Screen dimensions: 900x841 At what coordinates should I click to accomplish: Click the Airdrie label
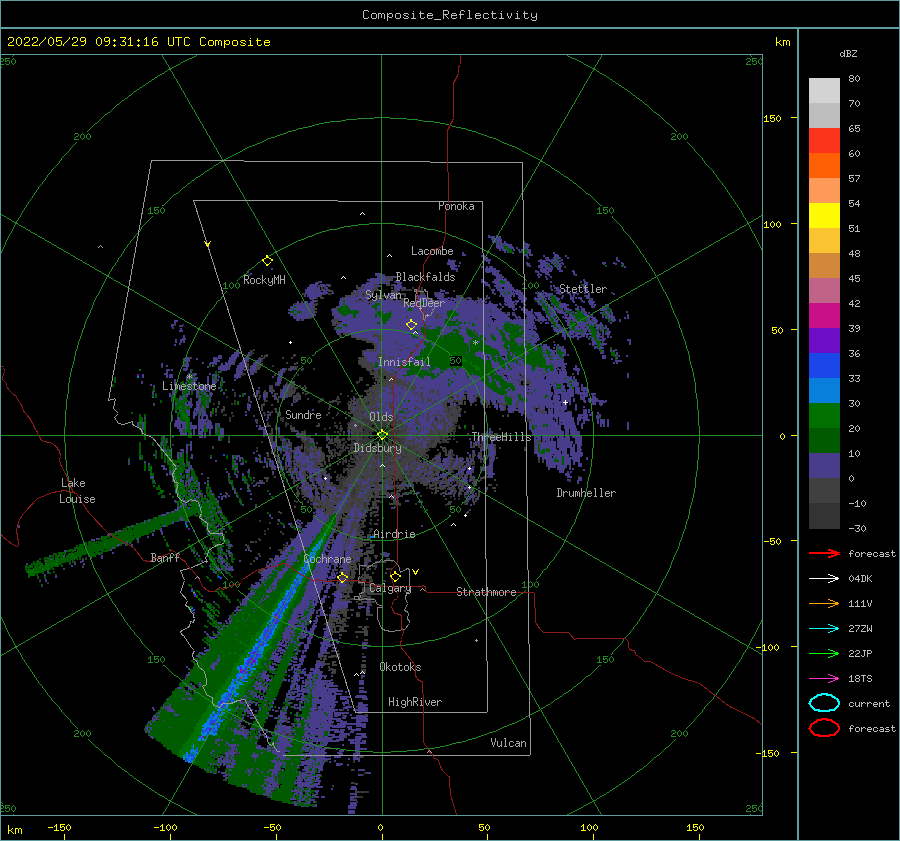click(394, 534)
